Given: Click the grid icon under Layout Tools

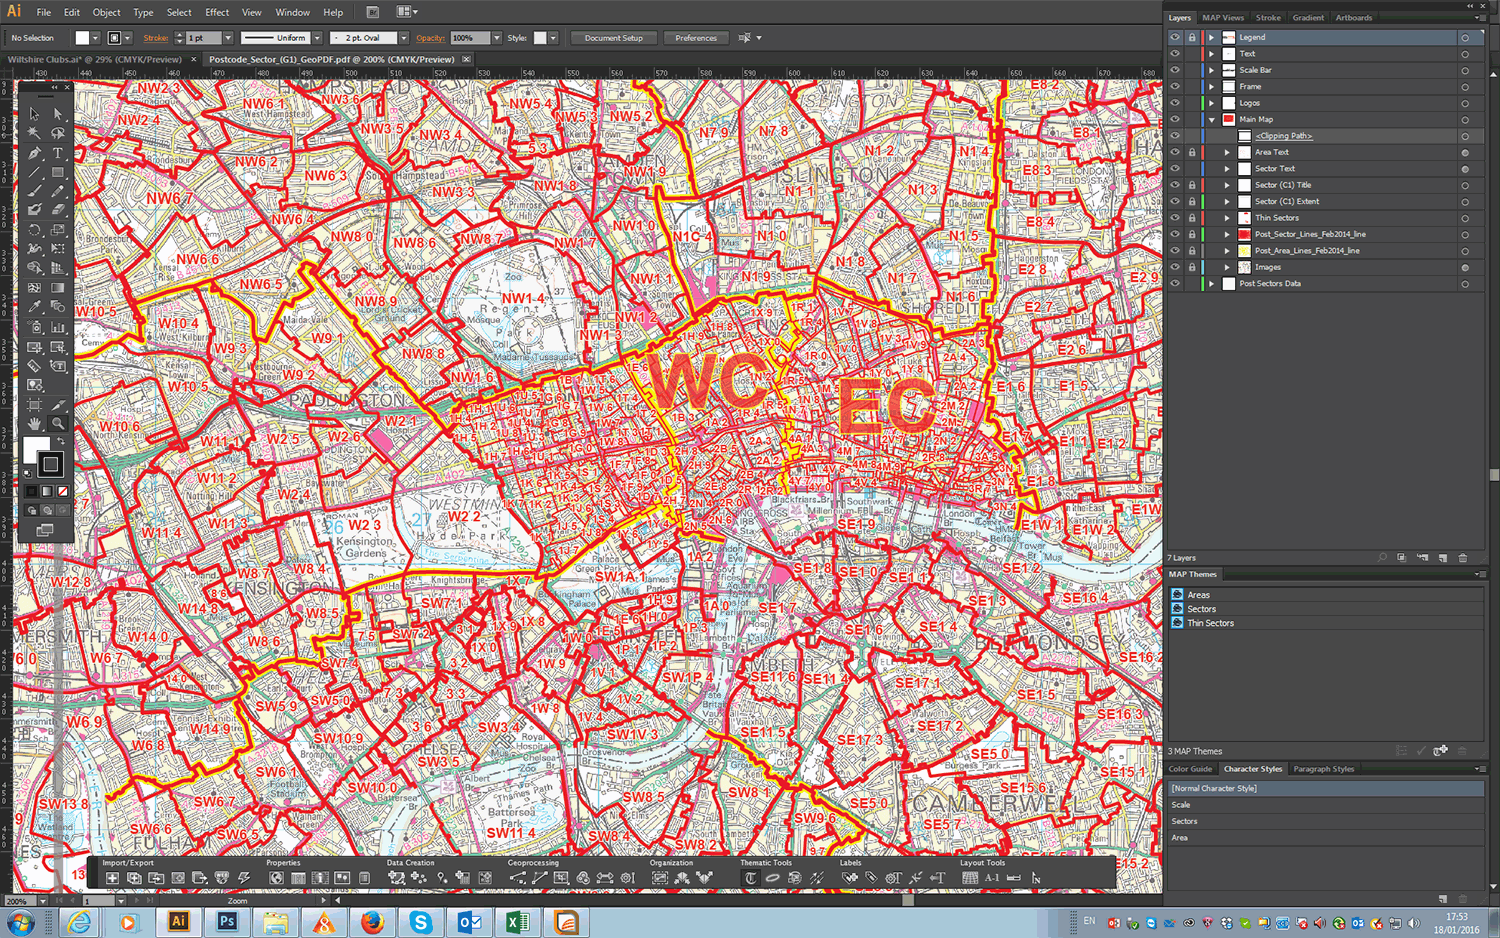Looking at the screenshot, I should point(970,878).
